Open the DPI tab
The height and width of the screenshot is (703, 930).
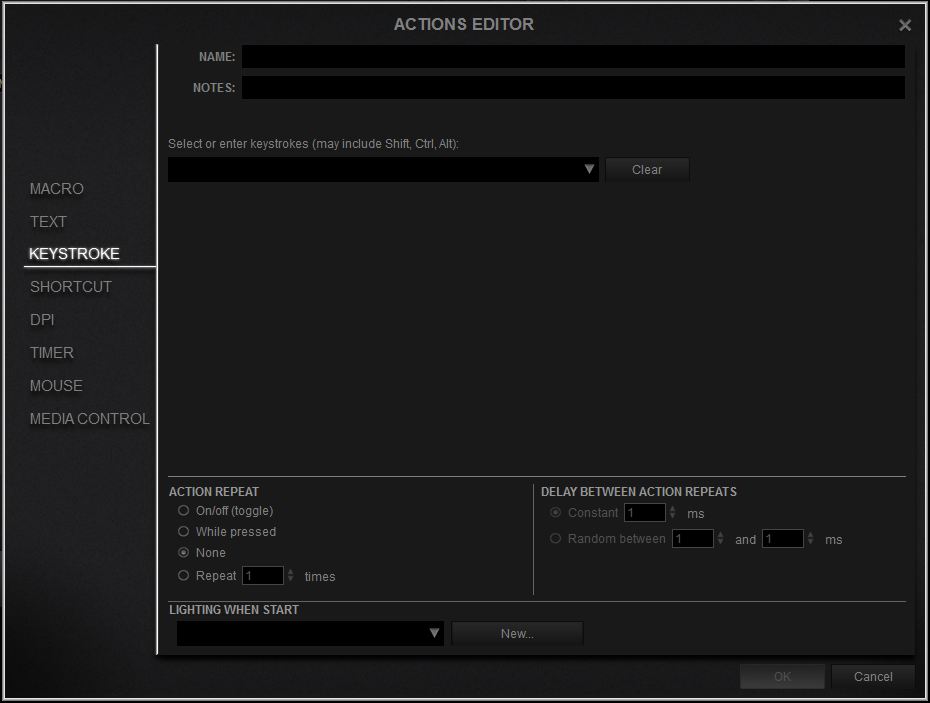point(42,320)
